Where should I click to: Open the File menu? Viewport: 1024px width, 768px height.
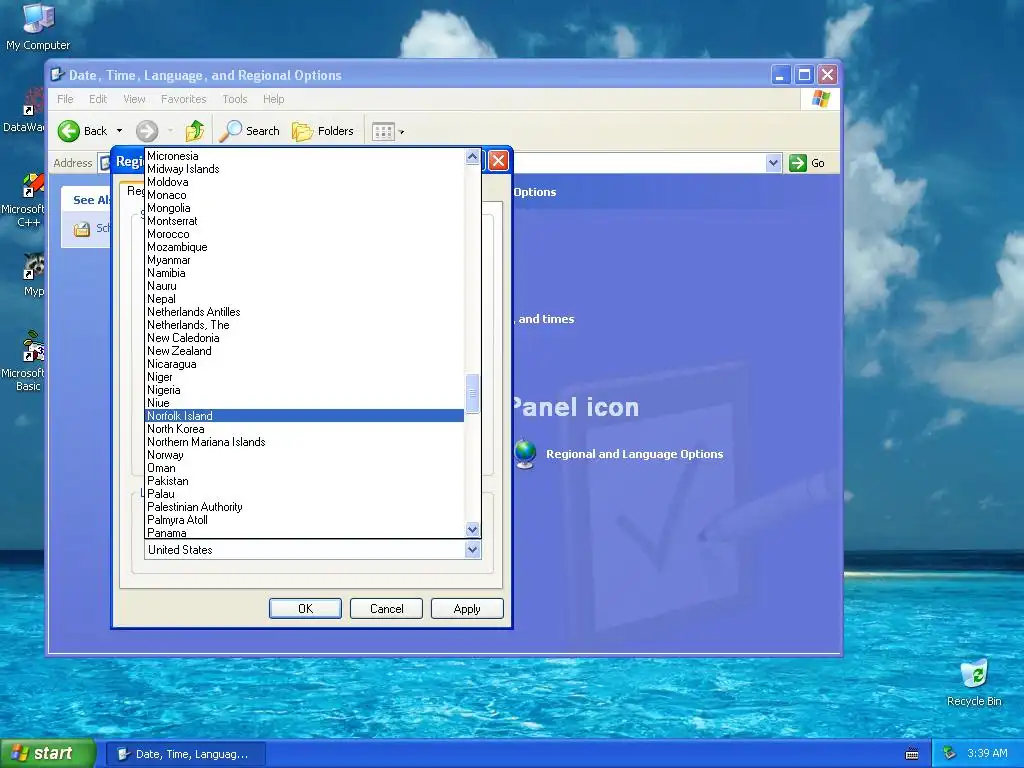(x=65, y=99)
